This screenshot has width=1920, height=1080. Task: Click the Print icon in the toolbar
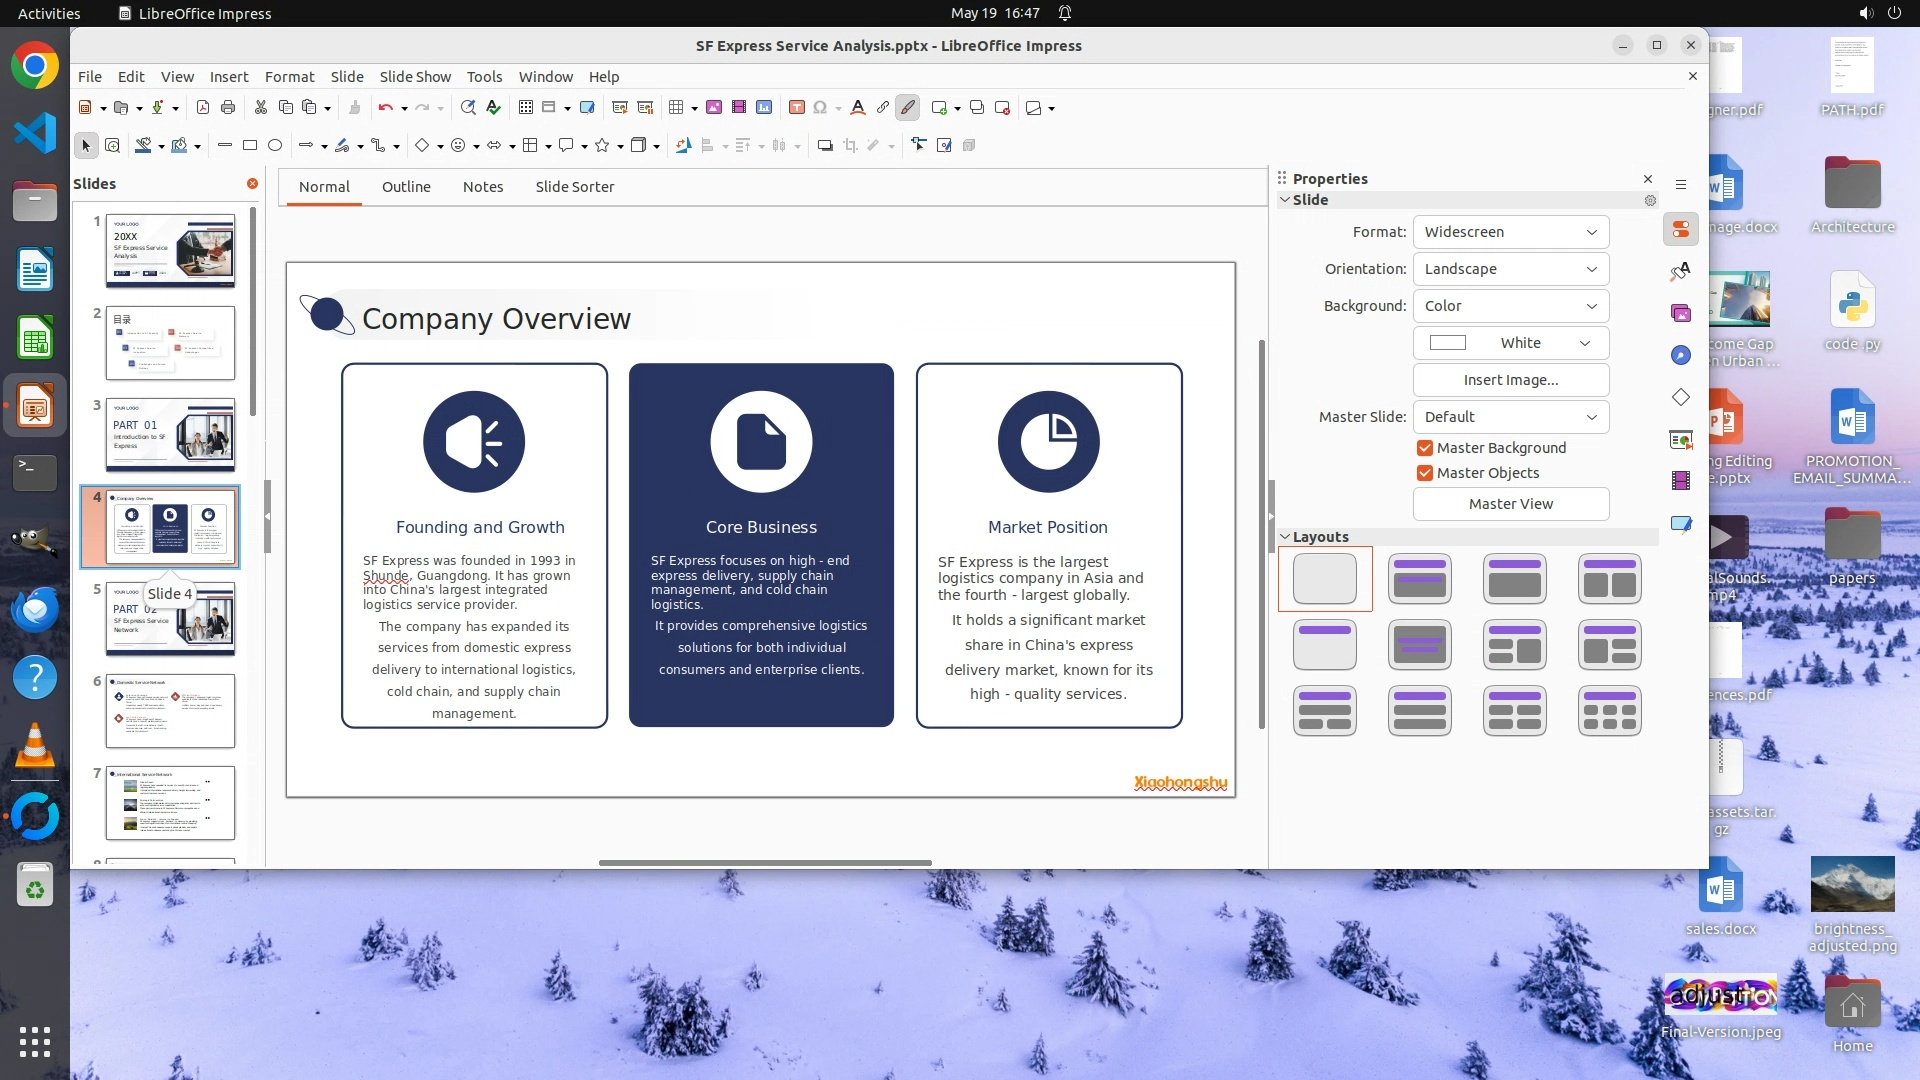point(228,108)
